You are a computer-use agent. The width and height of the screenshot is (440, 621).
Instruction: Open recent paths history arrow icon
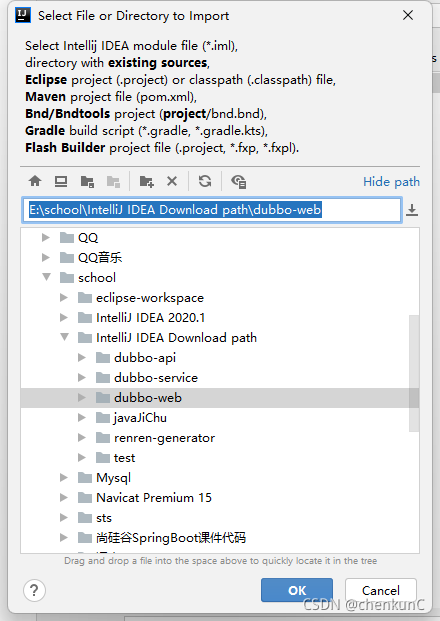click(x=412, y=210)
